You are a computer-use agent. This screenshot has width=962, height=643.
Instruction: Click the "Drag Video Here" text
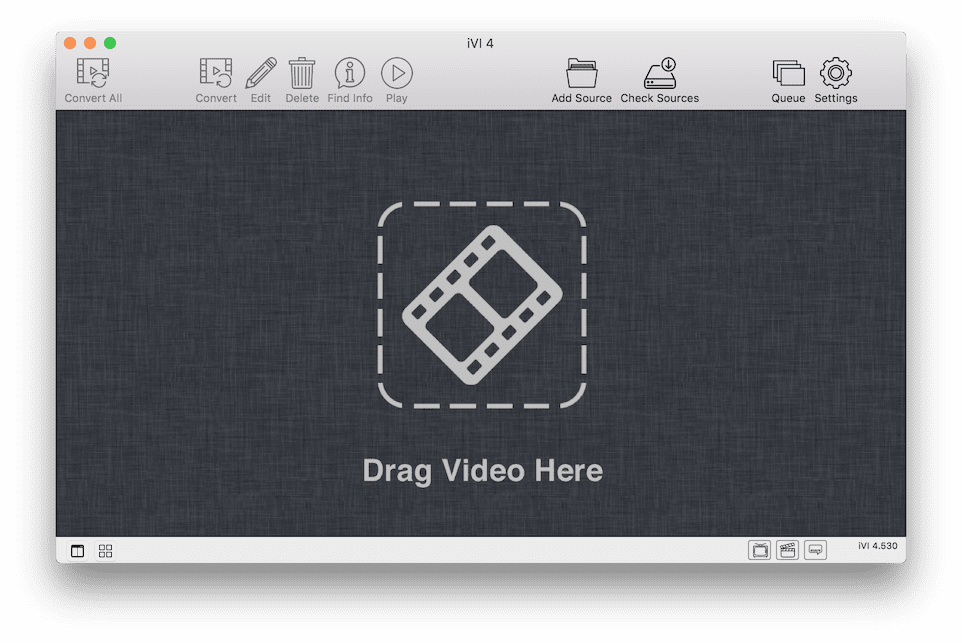click(483, 471)
